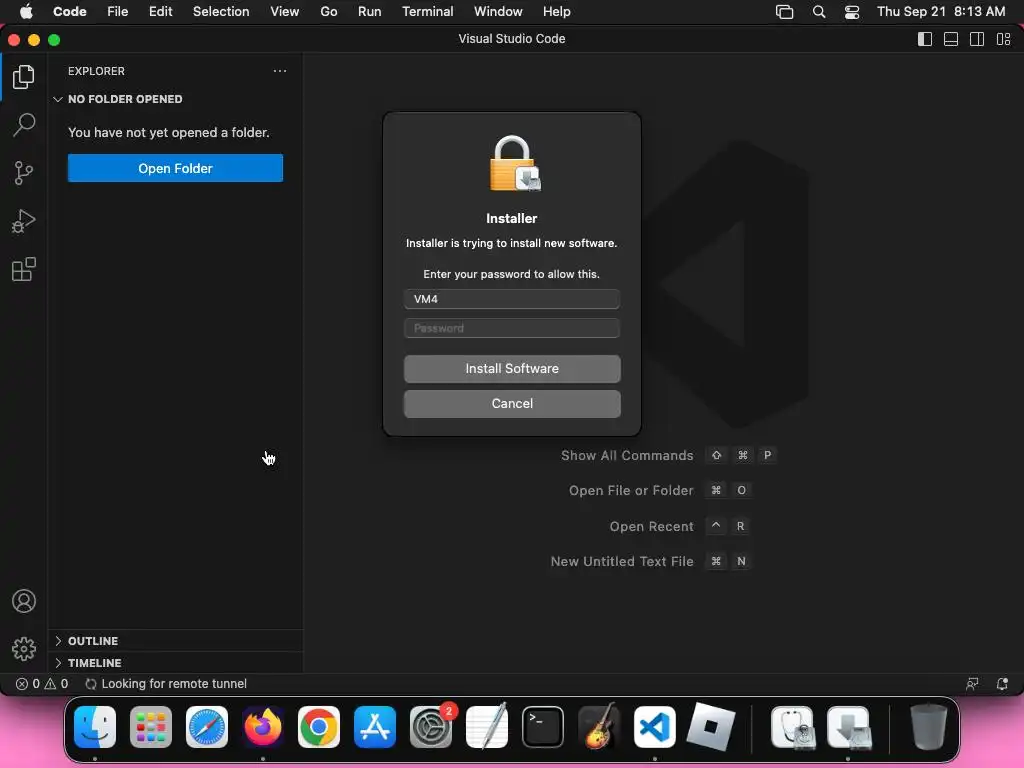The width and height of the screenshot is (1024, 768).
Task: Open TextEdit from the Dock
Action: pyautogui.click(x=487, y=727)
